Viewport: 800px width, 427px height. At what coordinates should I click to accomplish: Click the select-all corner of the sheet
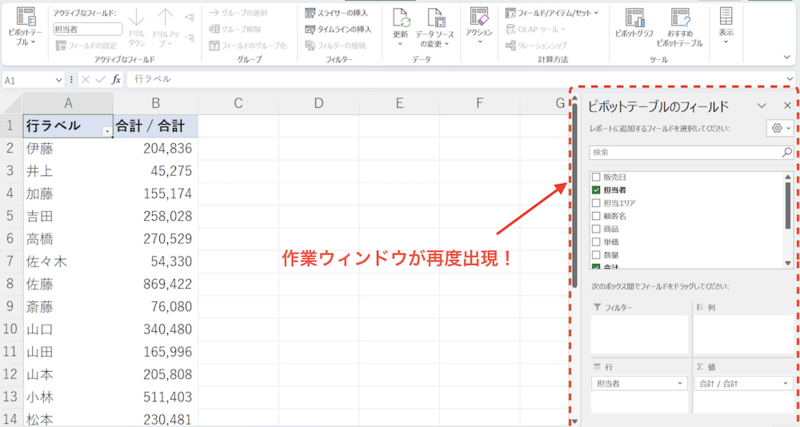pyautogui.click(x=11, y=104)
